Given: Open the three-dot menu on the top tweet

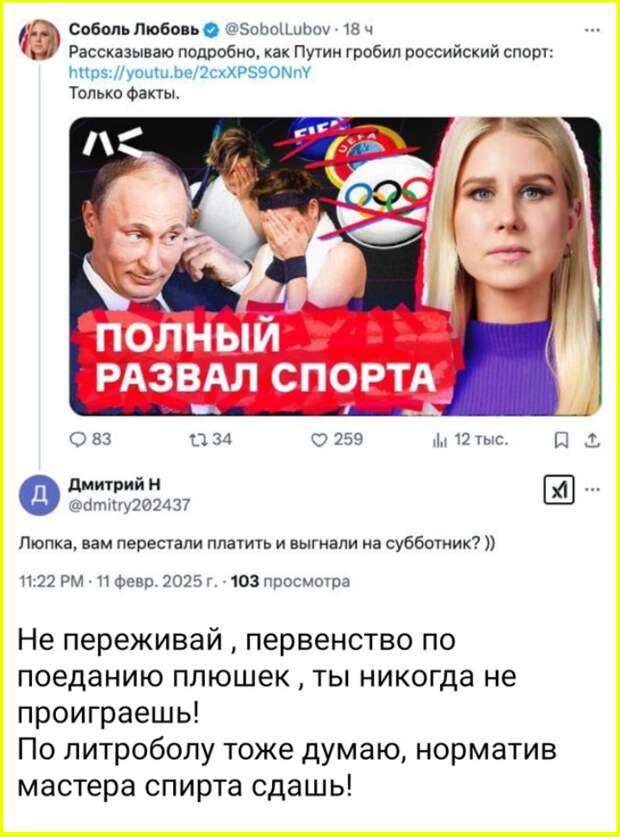Looking at the screenshot, I should (592, 30).
